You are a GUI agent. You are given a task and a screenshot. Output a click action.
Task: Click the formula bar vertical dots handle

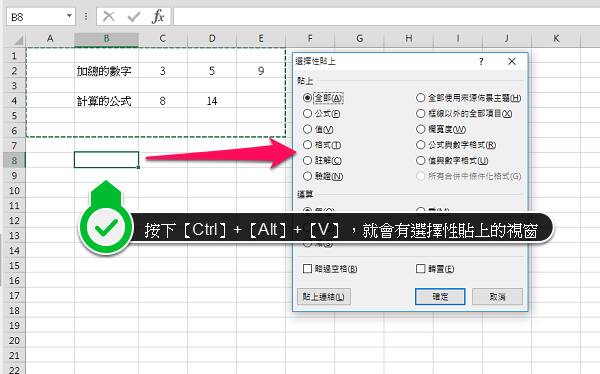(86, 16)
